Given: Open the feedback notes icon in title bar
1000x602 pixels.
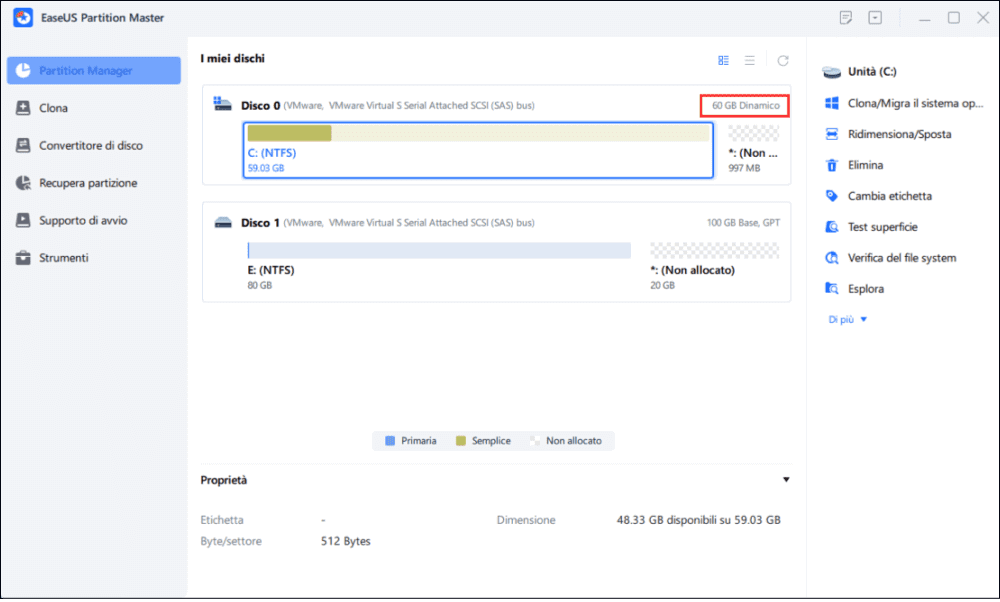Looking at the screenshot, I should coord(846,18).
